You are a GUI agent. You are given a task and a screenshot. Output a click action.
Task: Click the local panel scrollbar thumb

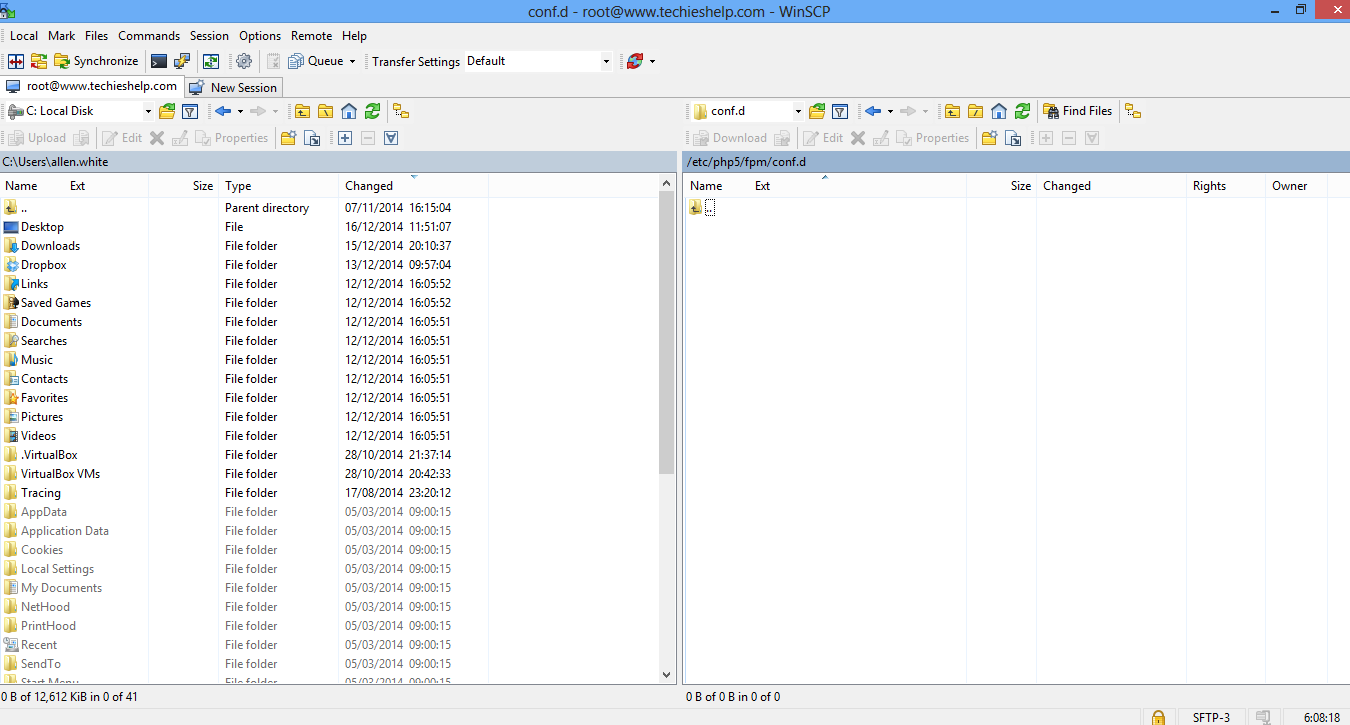(667, 333)
